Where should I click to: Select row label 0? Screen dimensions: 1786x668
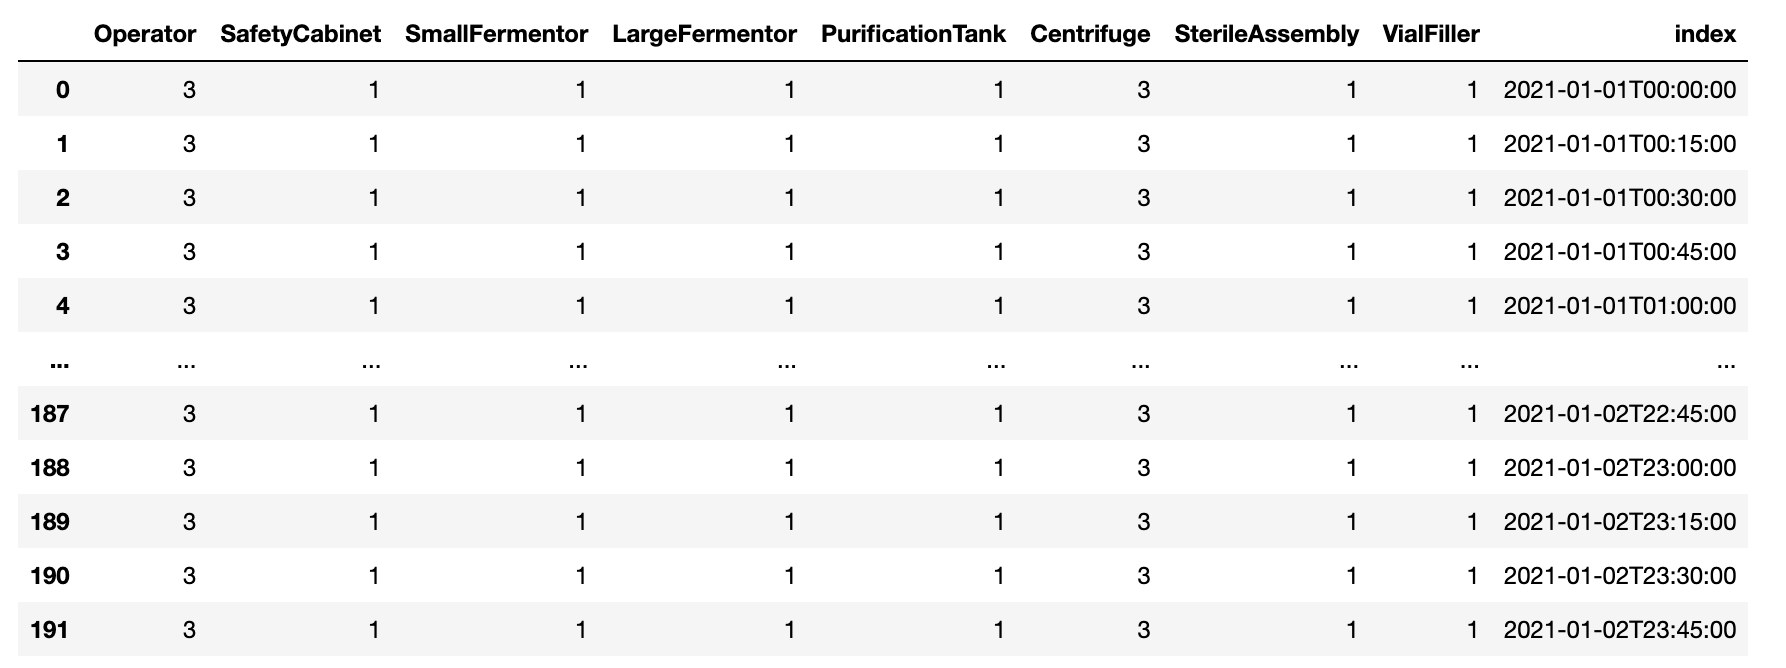click(62, 90)
